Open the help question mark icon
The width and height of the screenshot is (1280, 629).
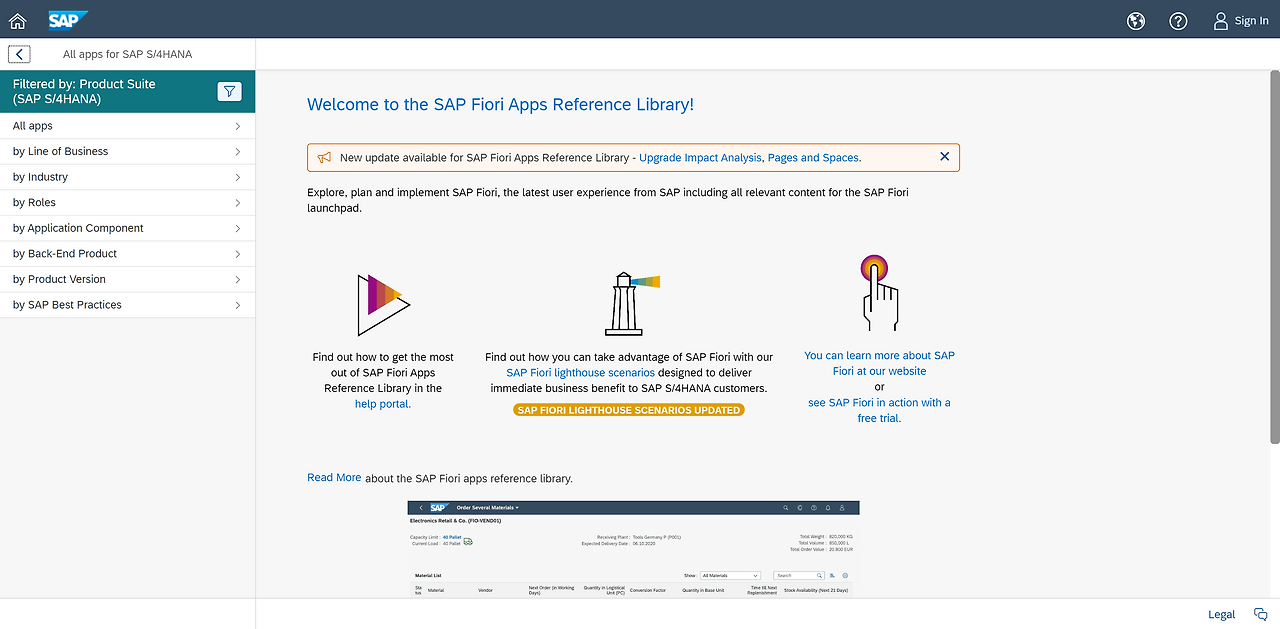[1178, 20]
